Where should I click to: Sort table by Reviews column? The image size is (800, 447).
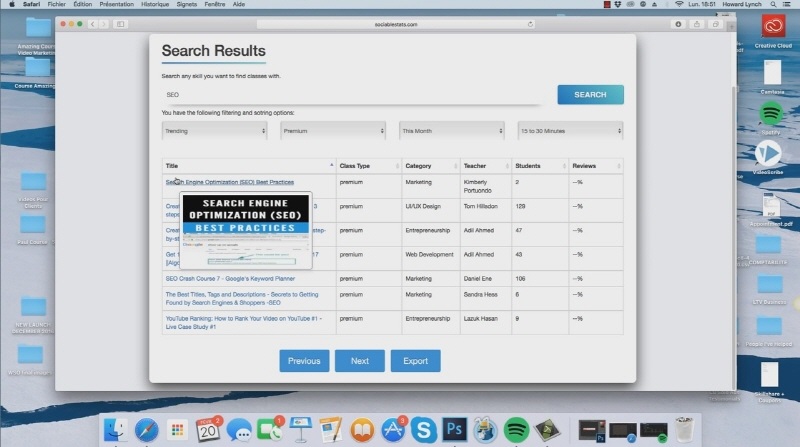click(596, 166)
